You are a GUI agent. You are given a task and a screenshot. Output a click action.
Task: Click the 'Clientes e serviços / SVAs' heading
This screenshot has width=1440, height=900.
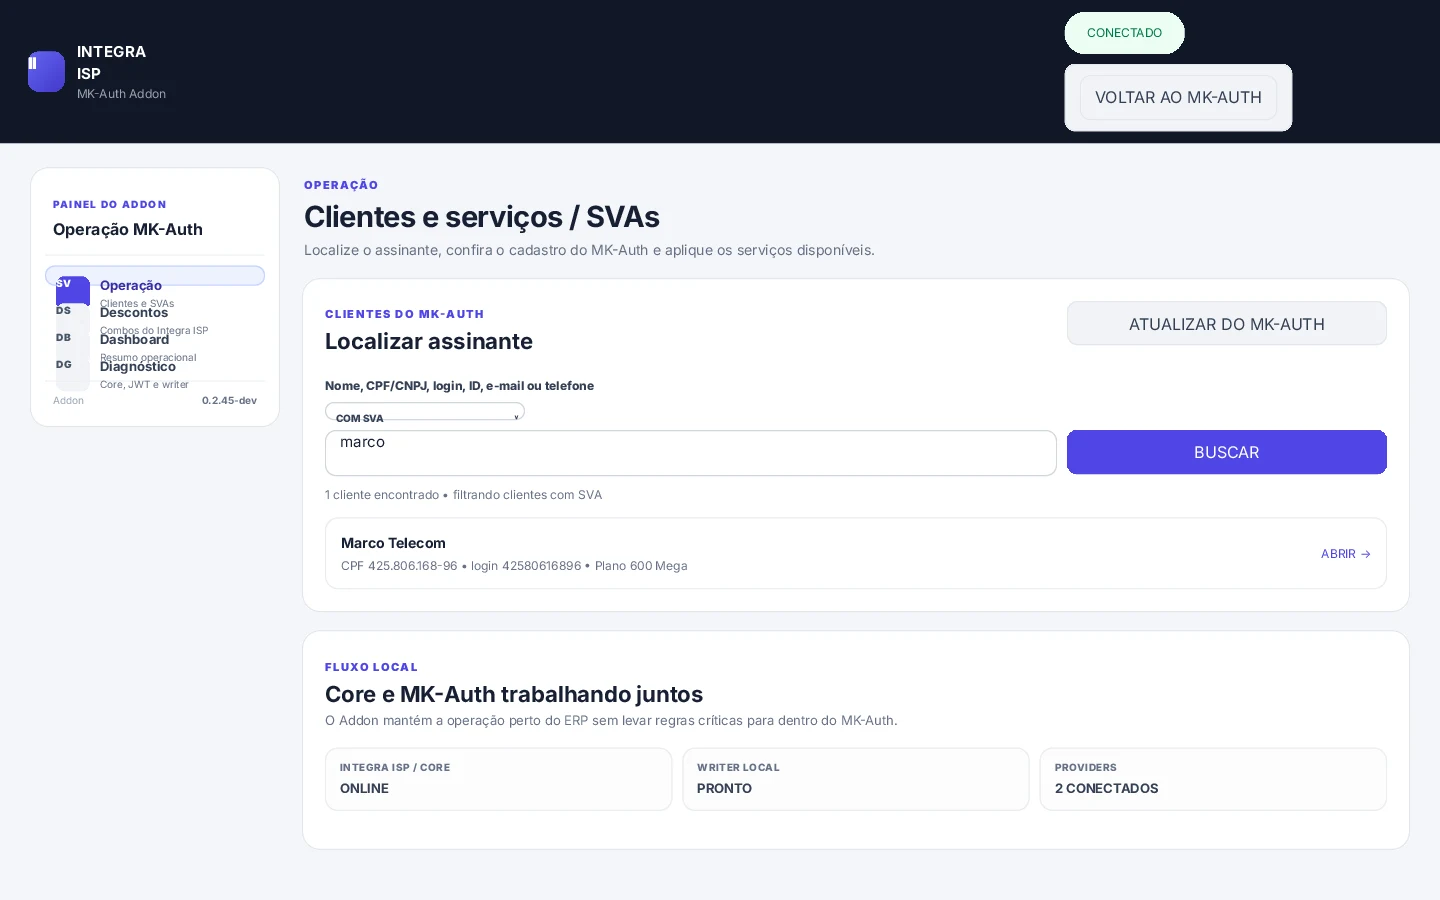click(x=482, y=217)
